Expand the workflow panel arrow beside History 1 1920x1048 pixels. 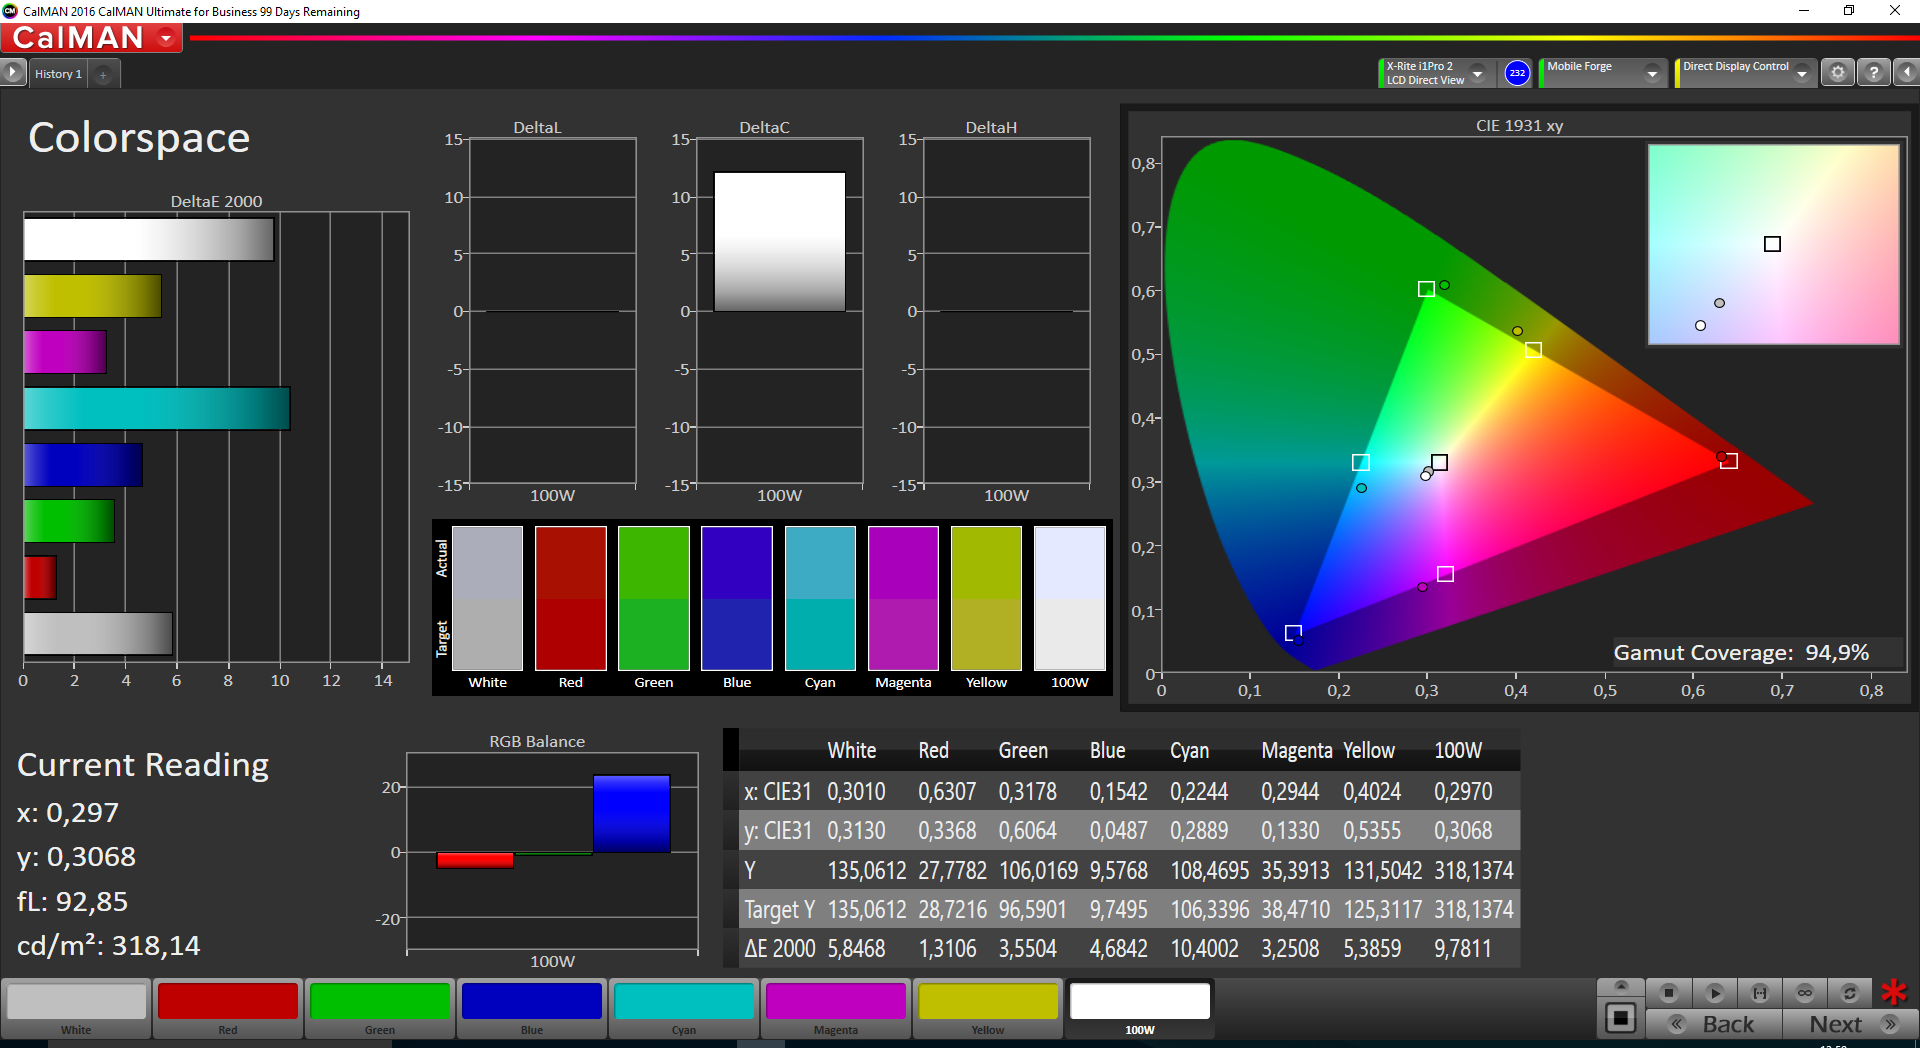[x=13, y=73]
